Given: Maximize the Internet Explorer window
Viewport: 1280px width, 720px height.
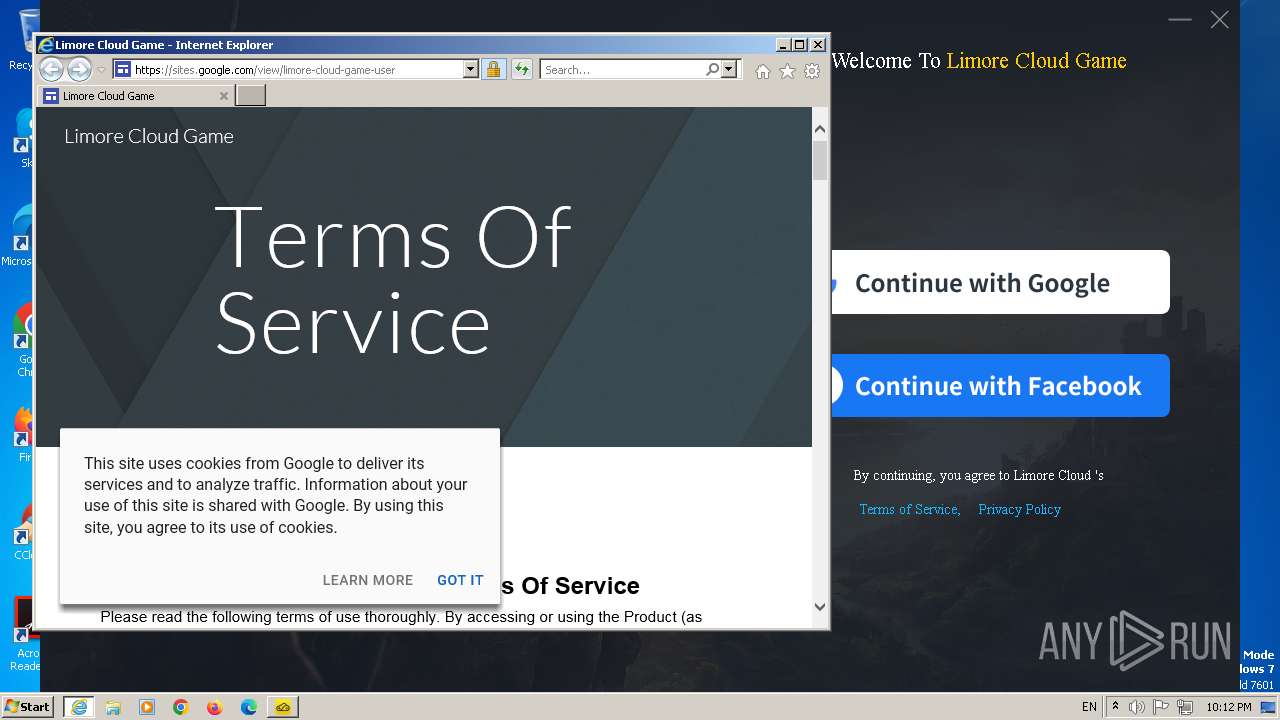Looking at the screenshot, I should 799,45.
